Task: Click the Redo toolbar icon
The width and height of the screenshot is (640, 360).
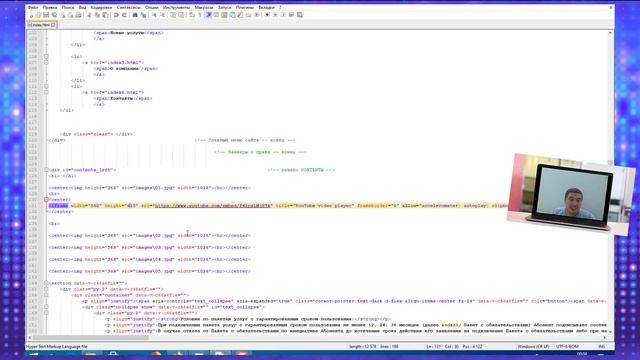Action: tap(124, 15)
